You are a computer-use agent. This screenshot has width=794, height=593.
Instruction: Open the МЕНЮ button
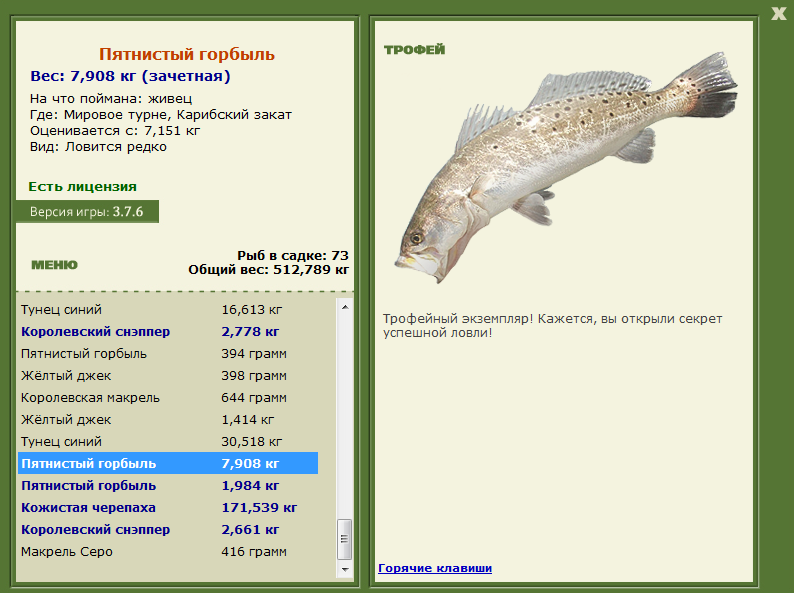(54, 265)
